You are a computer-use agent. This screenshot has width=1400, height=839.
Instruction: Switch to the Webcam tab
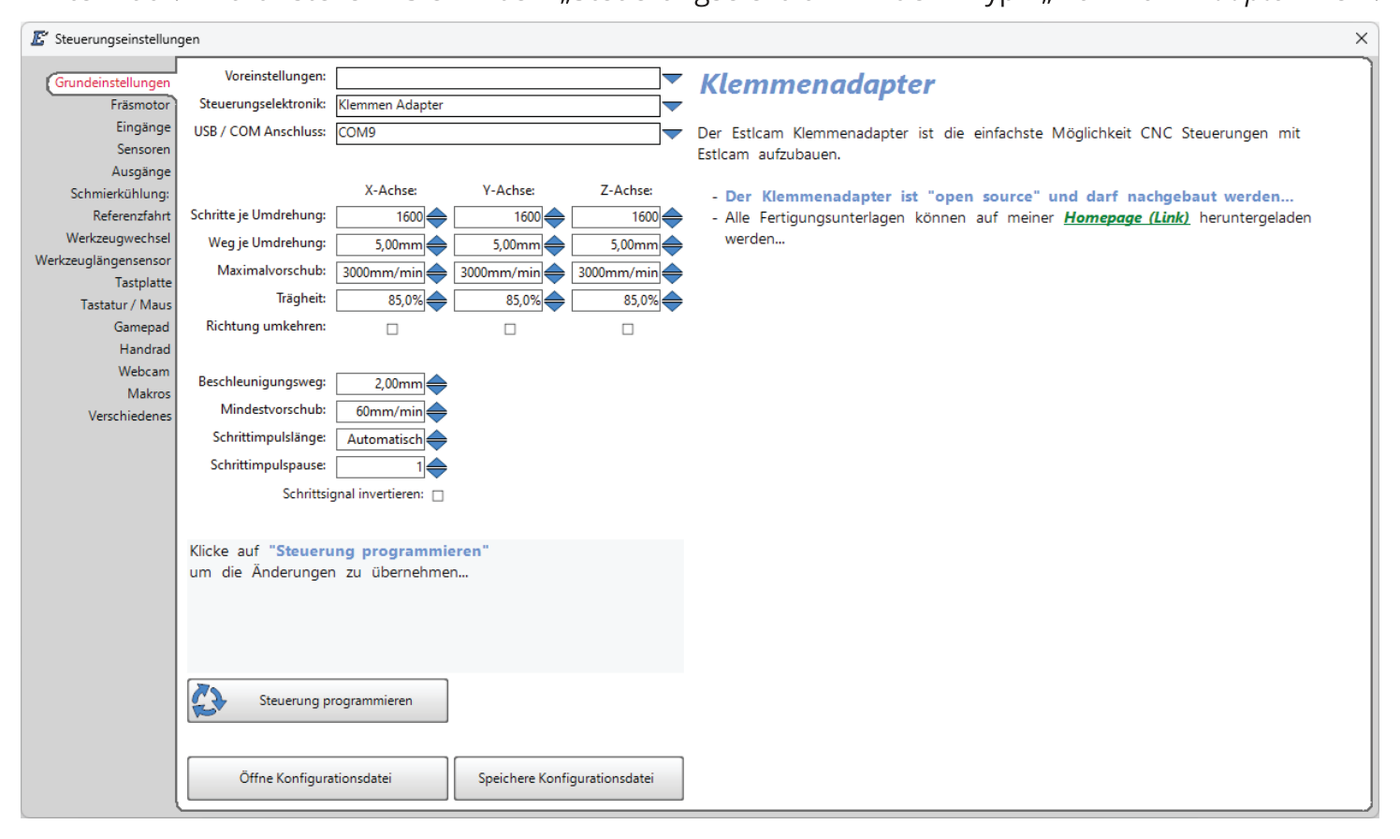144,371
